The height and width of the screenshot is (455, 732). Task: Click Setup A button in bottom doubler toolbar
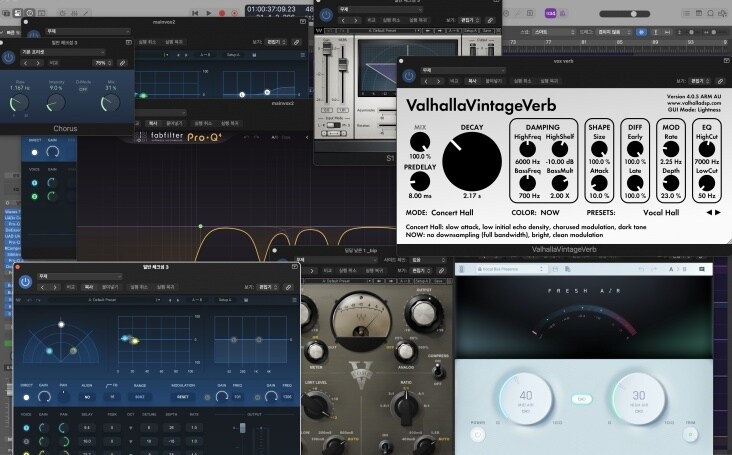click(x=225, y=300)
